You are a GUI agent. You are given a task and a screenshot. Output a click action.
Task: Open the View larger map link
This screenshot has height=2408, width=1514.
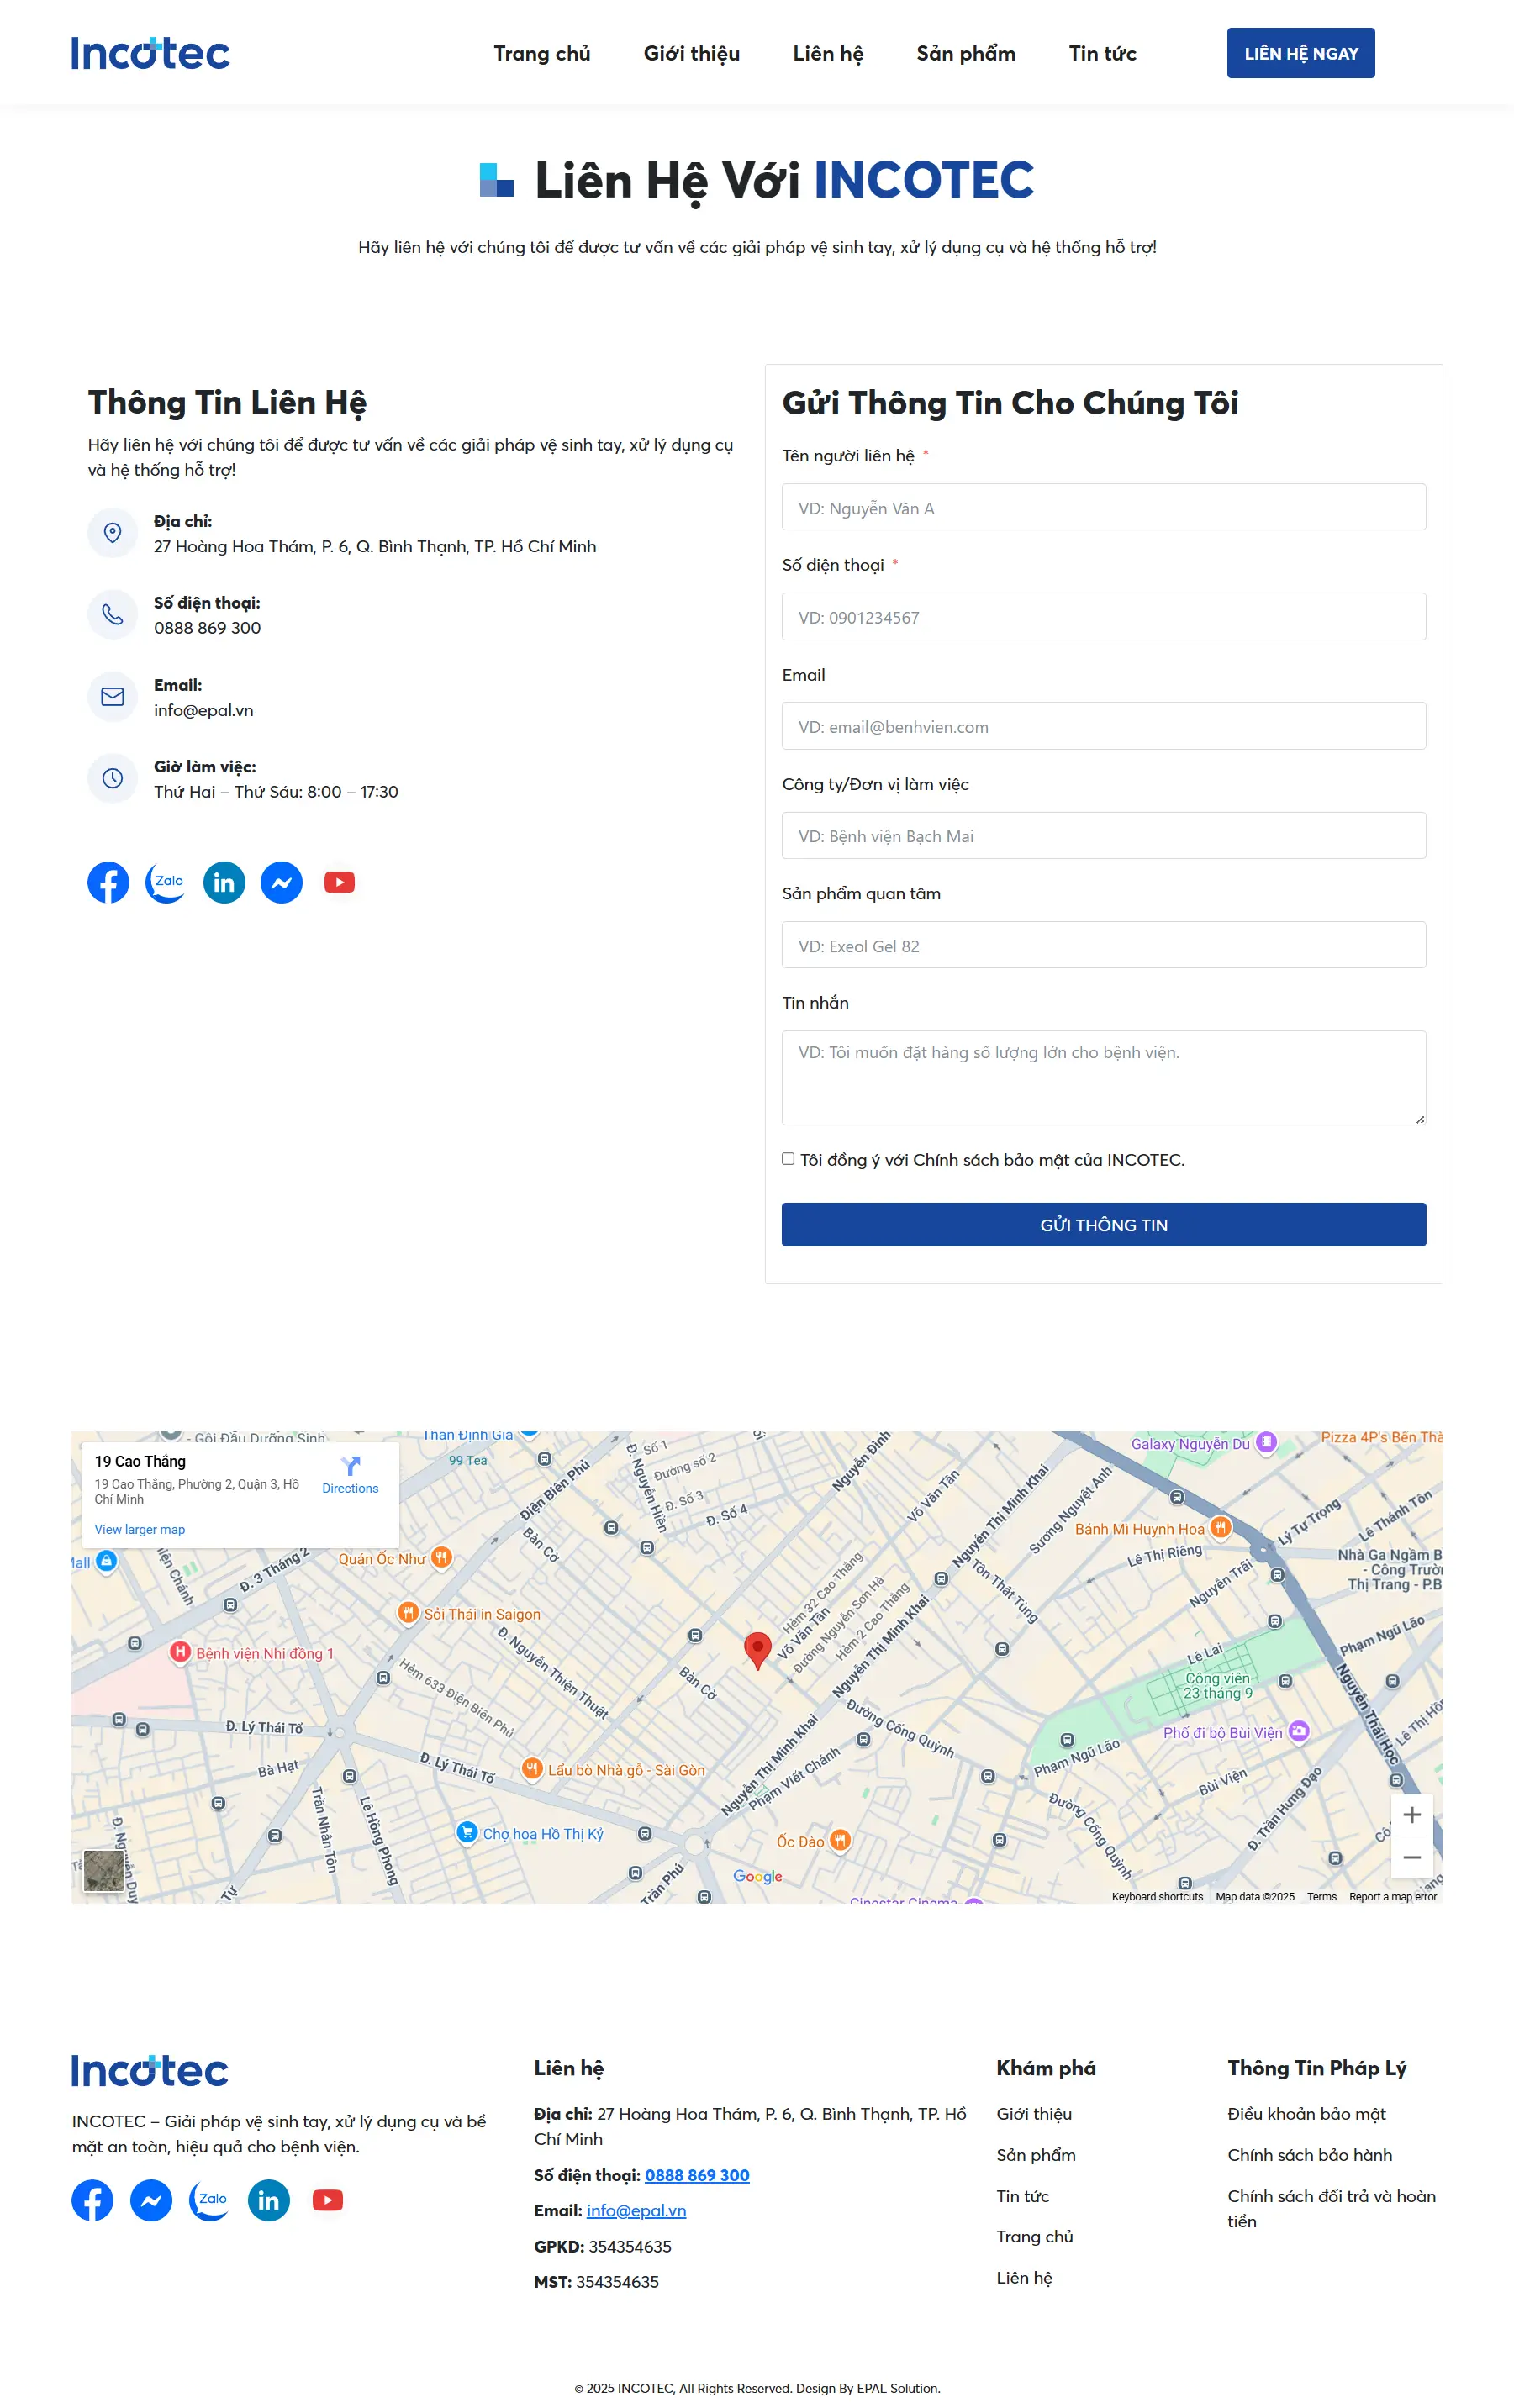(140, 1530)
